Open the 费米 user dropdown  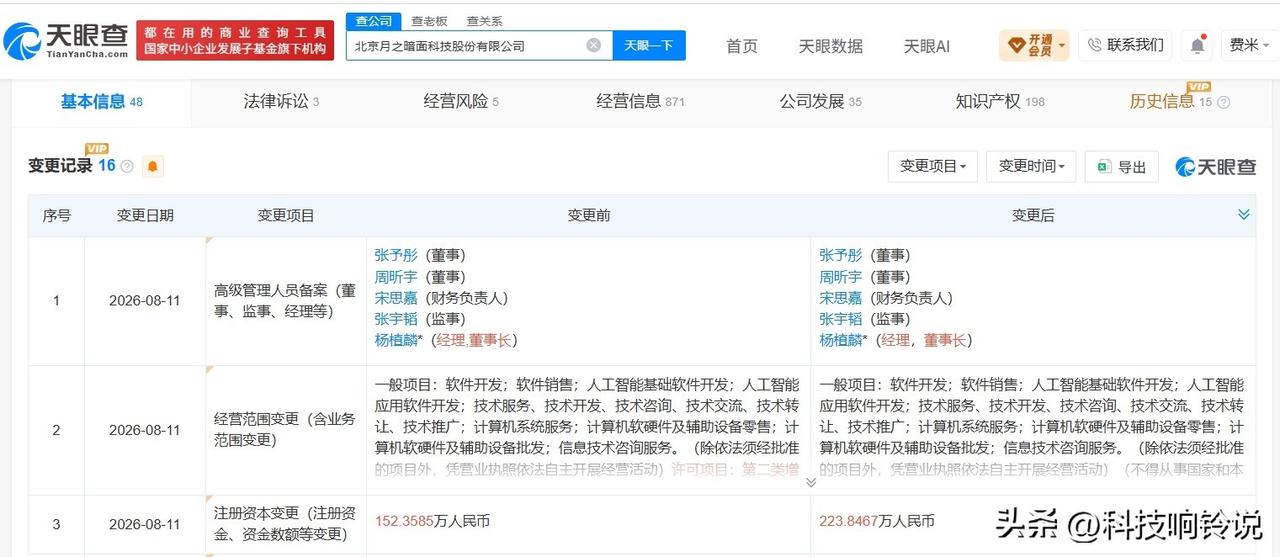pos(1247,45)
